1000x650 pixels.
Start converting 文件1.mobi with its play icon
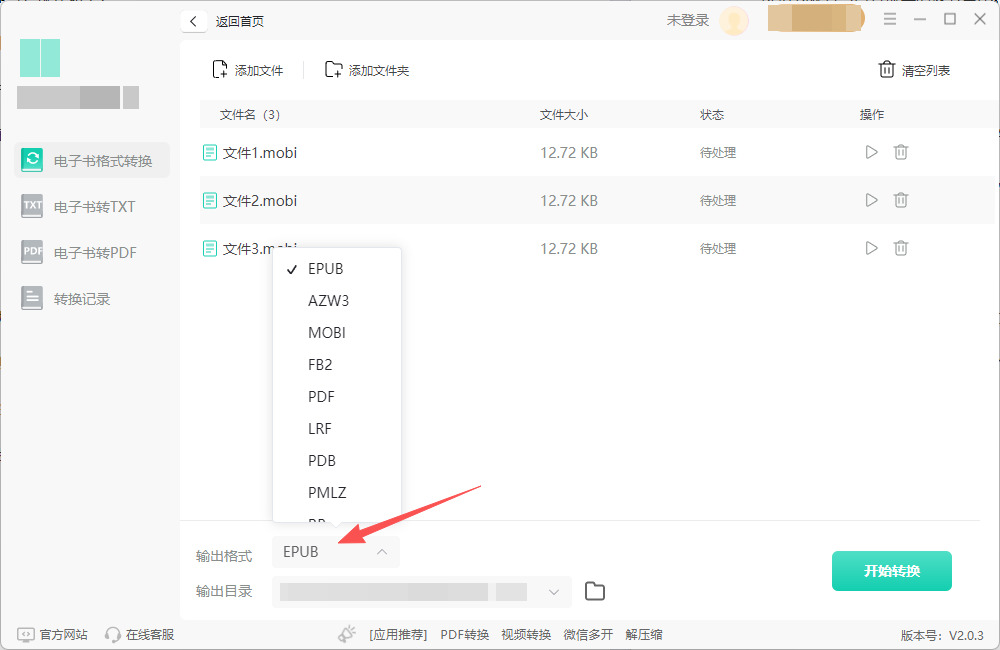tap(871, 152)
